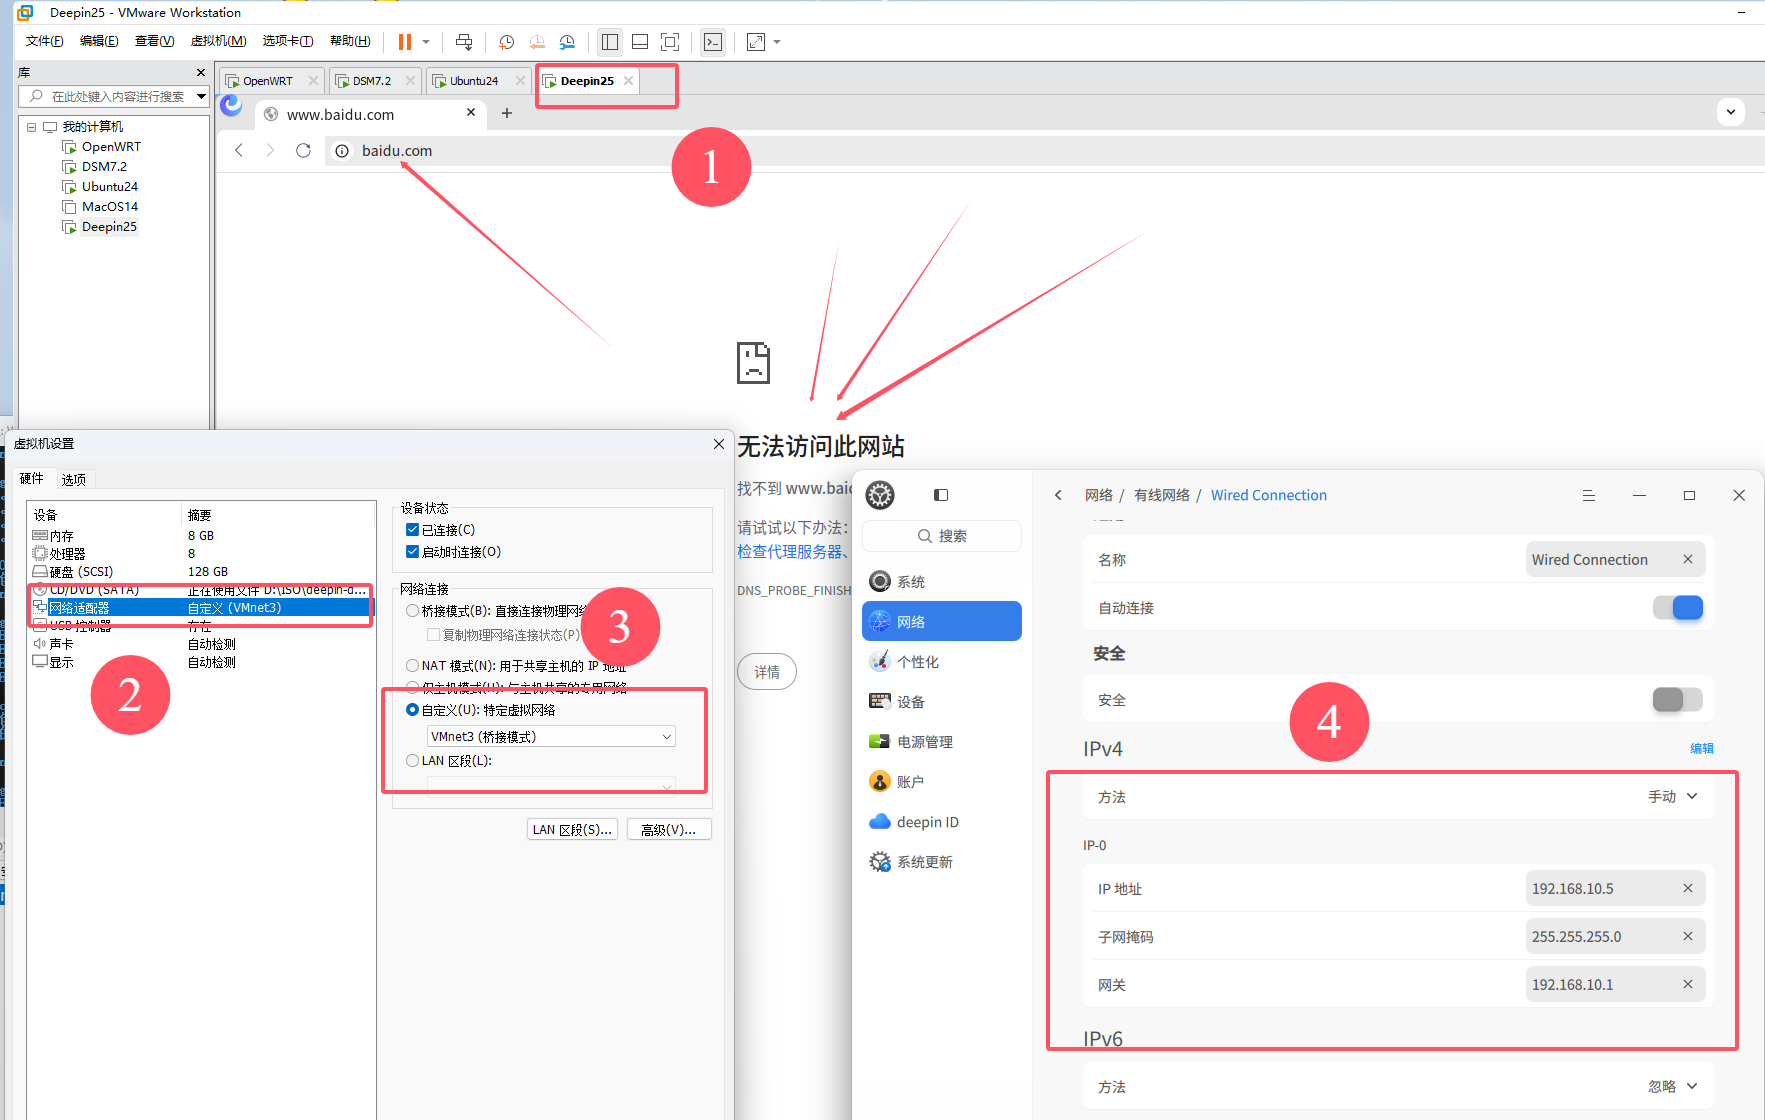
Task: Select the NAT 模式 radio button
Action: (412, 666)
